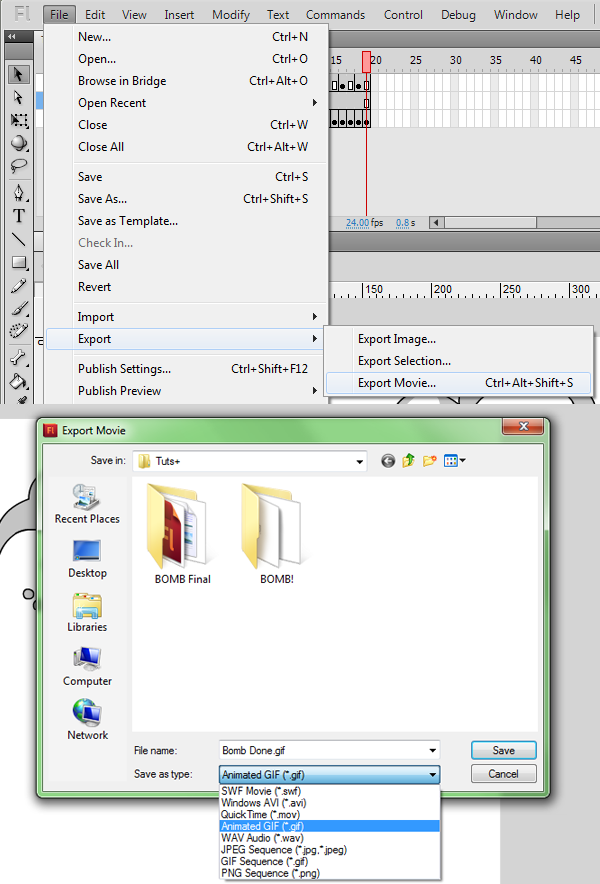Select the Deco tool
The image size is (600, 884).
point(19,330)
